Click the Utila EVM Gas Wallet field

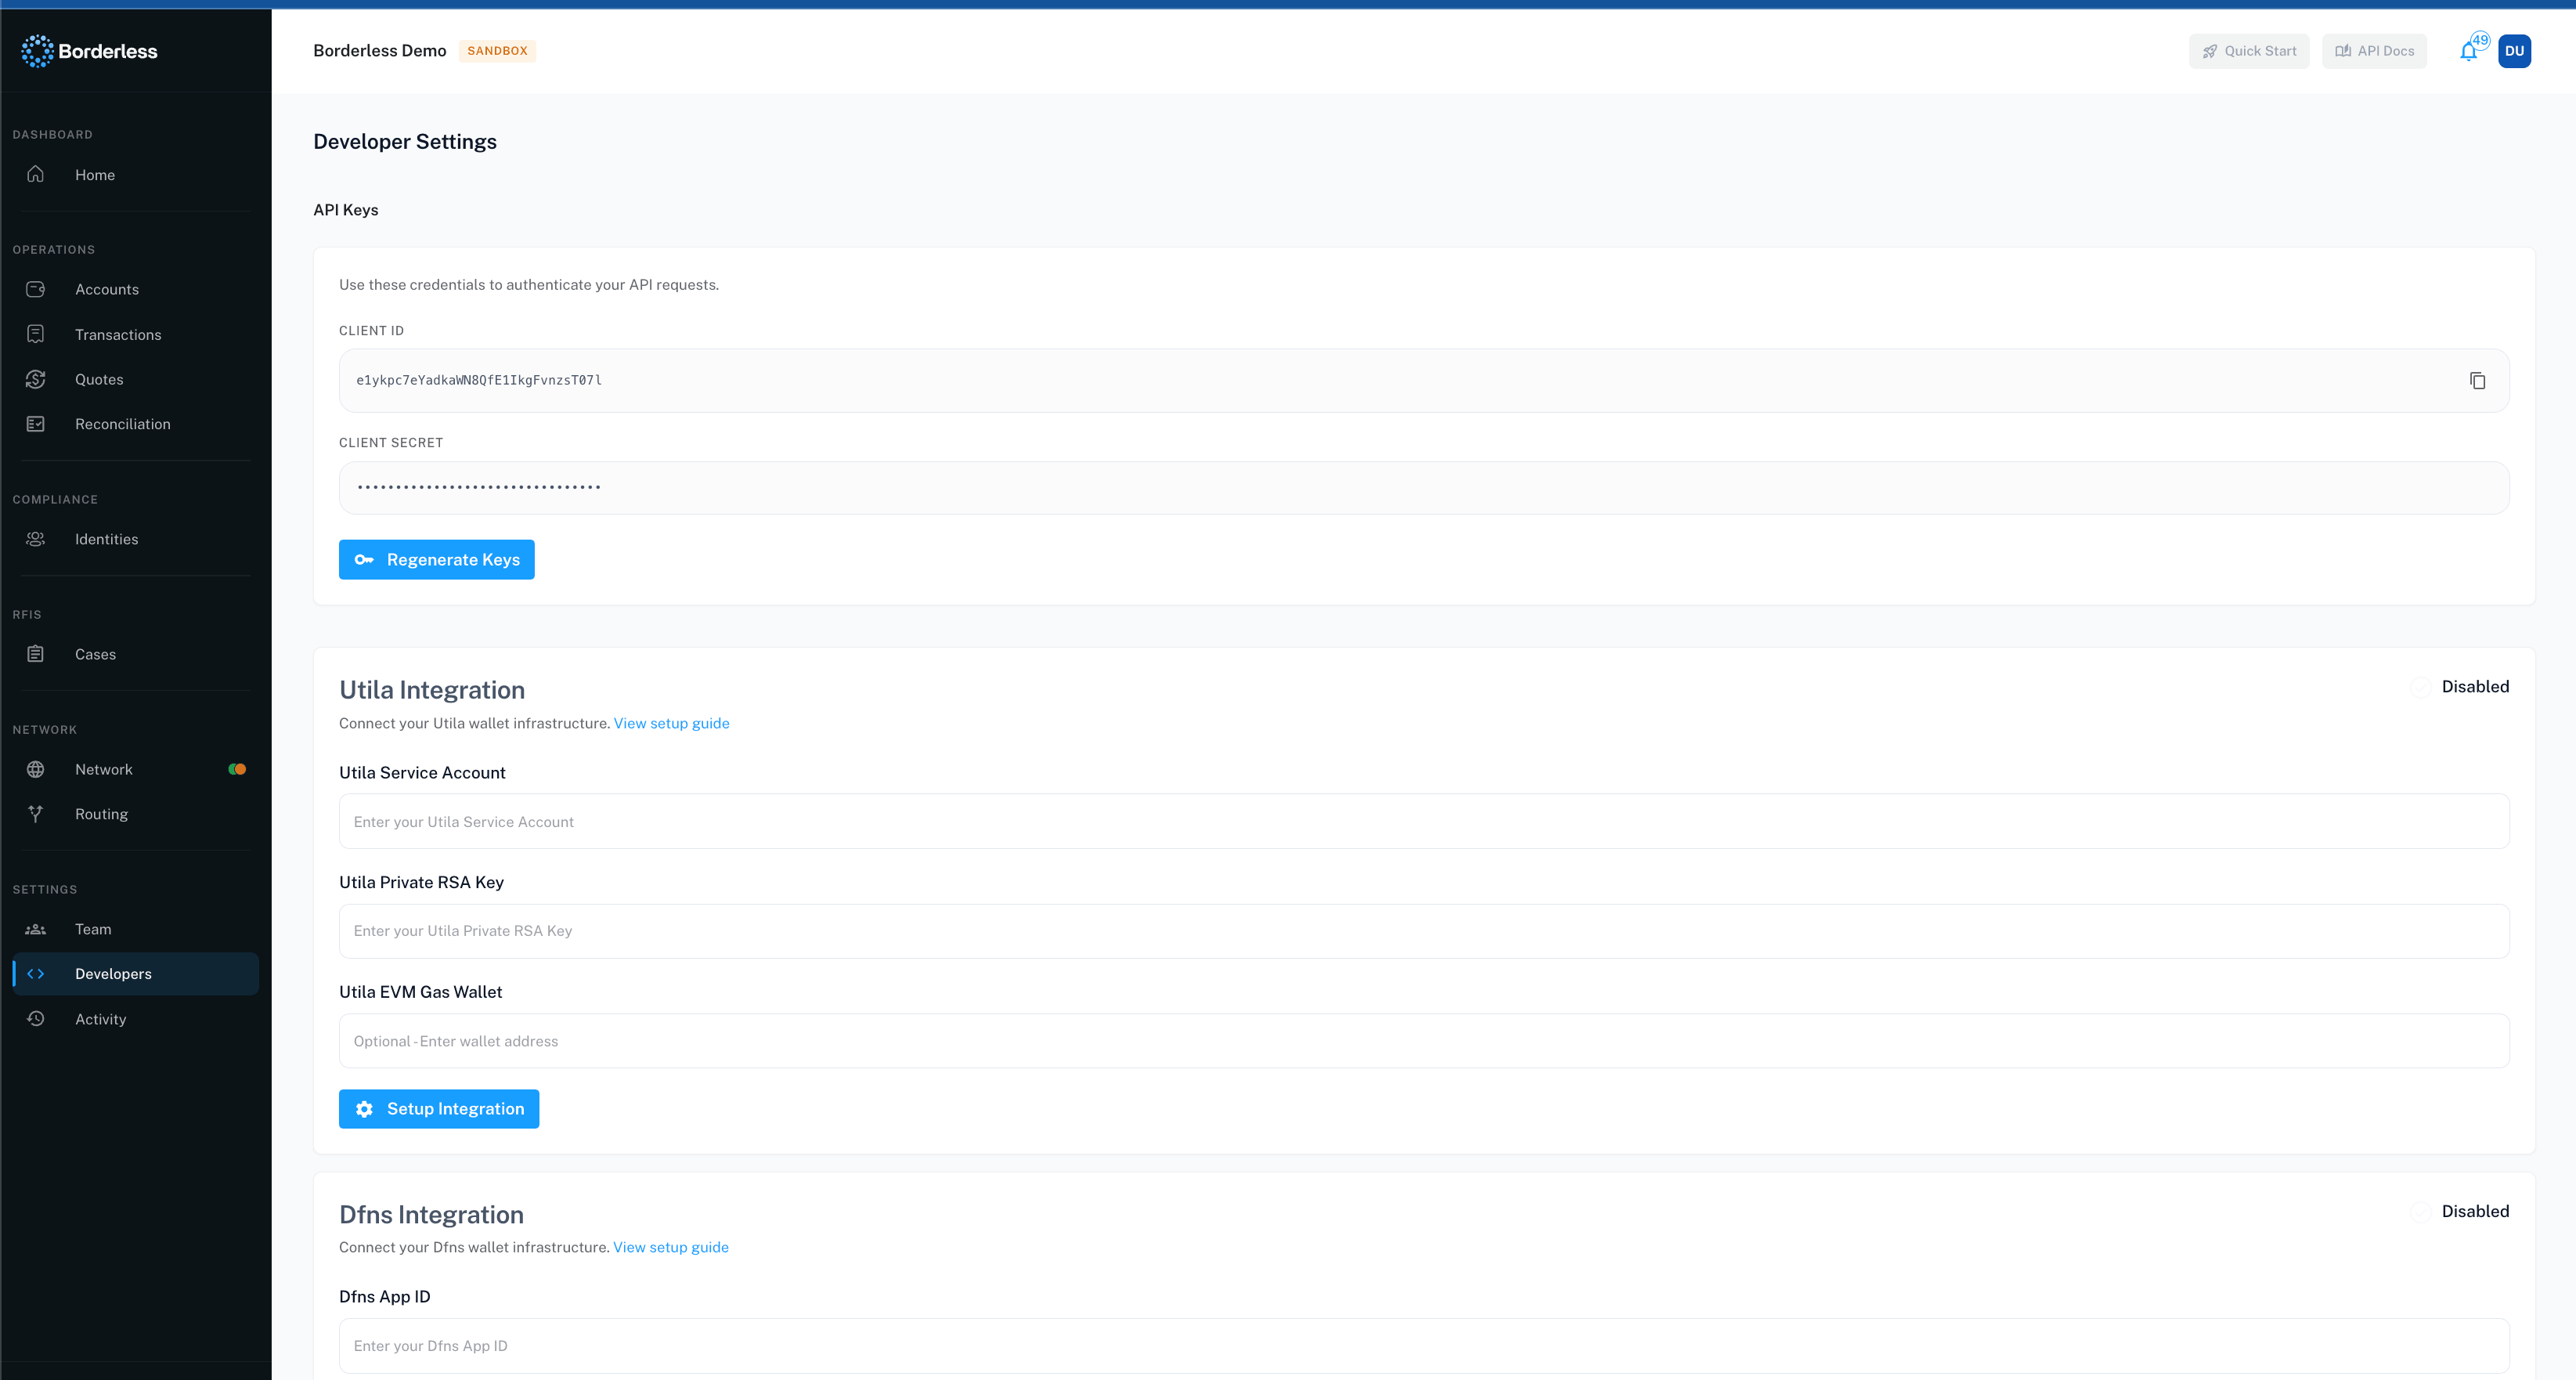(x=1424, y=1041)
